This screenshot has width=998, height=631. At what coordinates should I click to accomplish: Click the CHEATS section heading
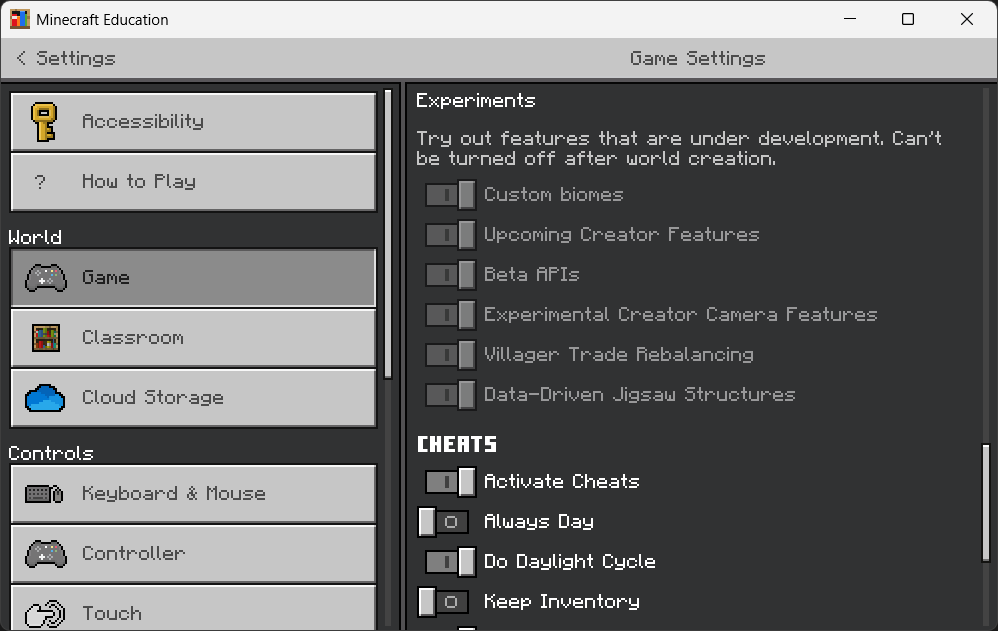[x=456, y=444]
